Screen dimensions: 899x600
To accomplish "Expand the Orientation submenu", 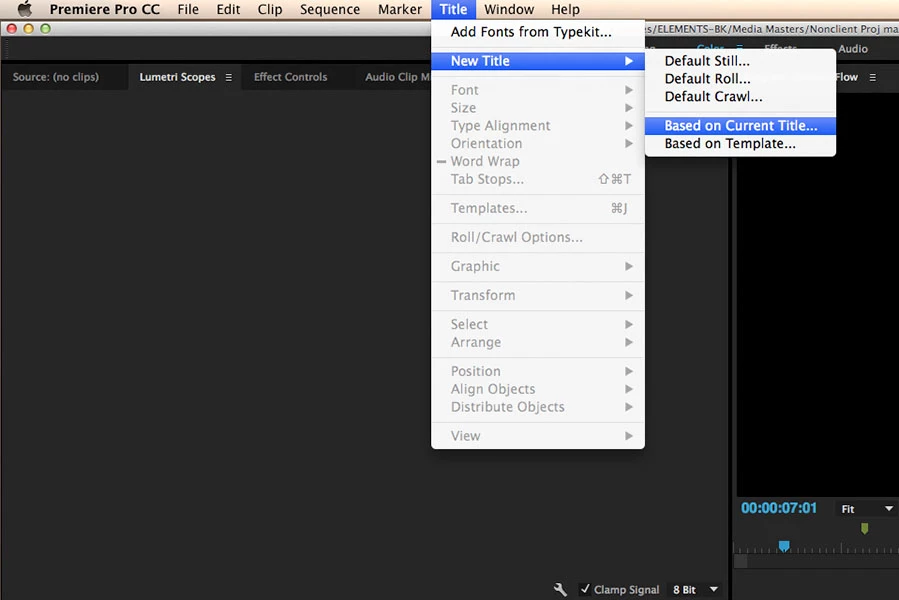I will click(538, 143).
